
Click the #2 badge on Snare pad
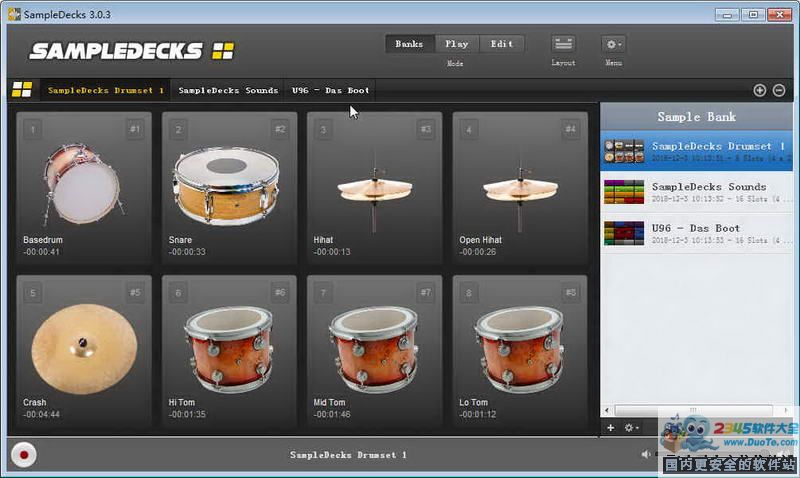[x=280, y=129]
